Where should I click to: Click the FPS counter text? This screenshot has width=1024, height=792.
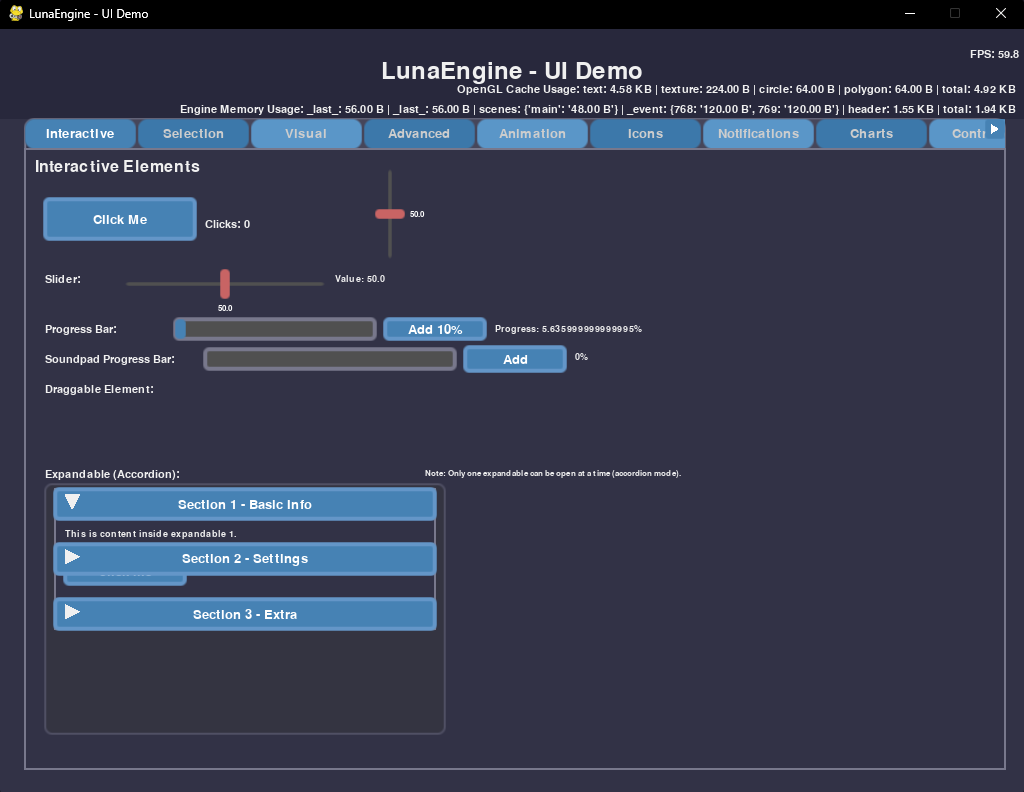pos(994,54)
